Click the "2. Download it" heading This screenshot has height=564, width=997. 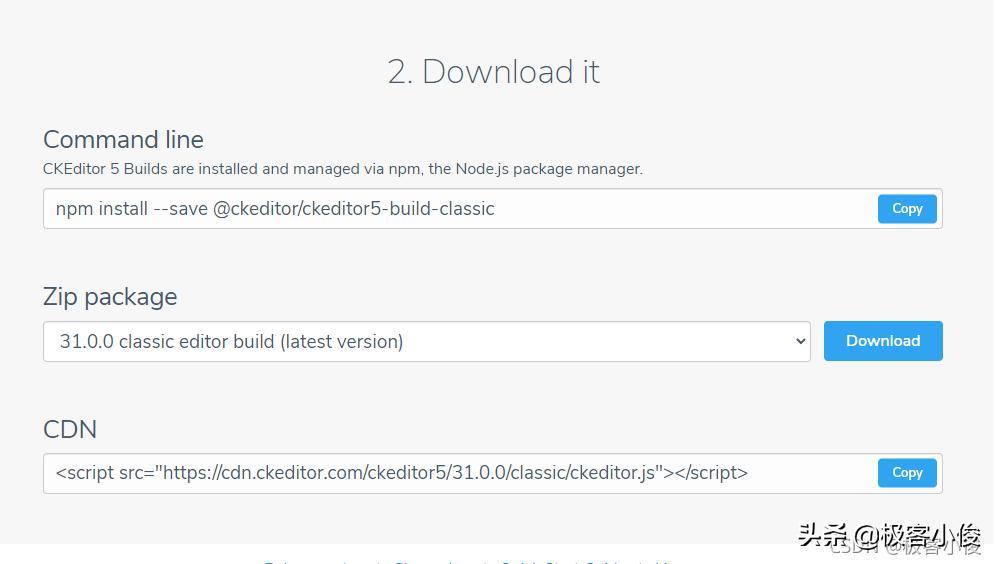tap(494, 72)
